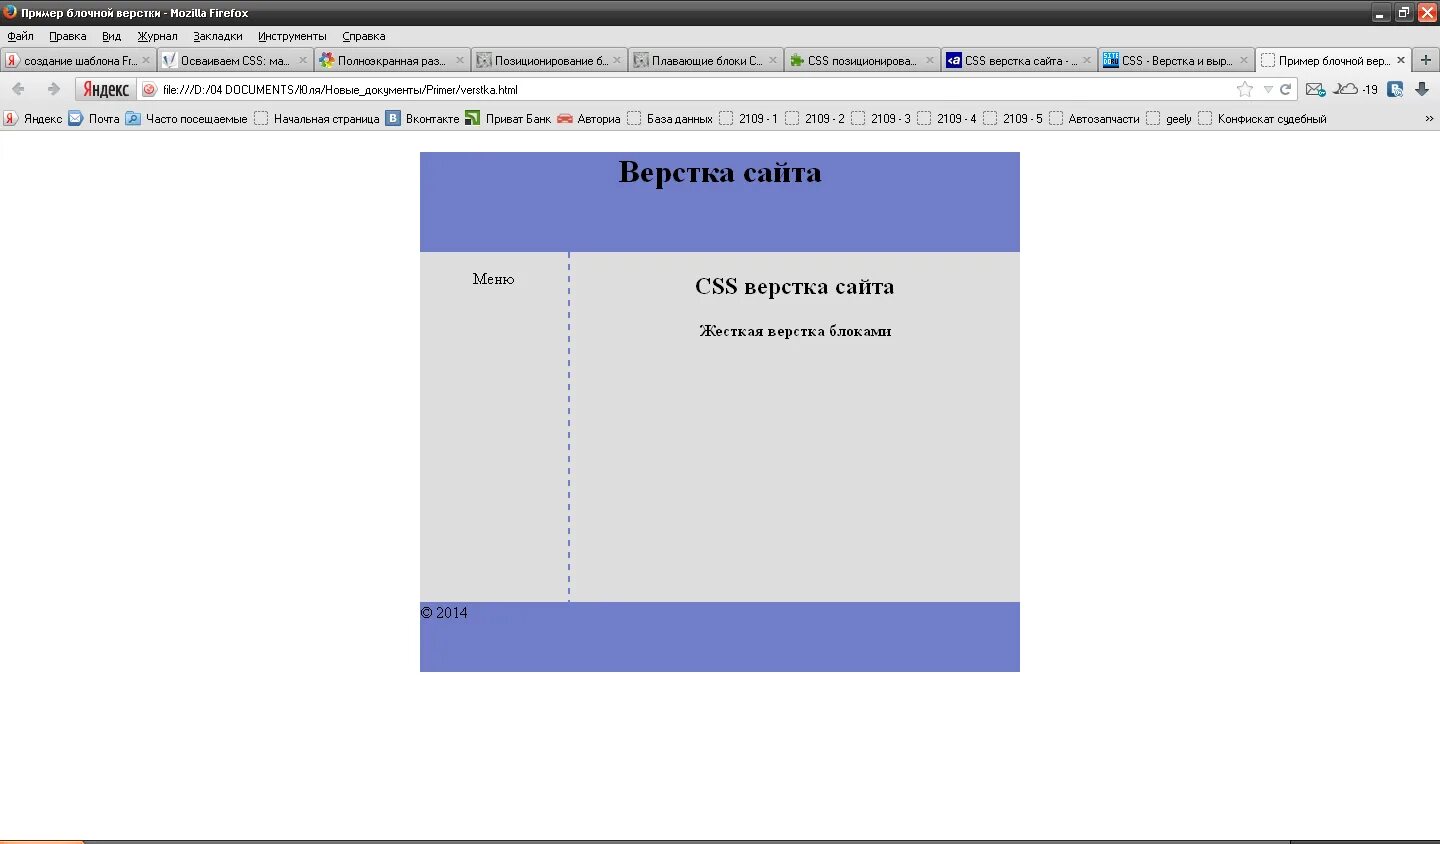The width and height of the screenshot is (1440, 844).
Task: Toggle the bookmark star for this page
Action: click(x=1243, y=89)
